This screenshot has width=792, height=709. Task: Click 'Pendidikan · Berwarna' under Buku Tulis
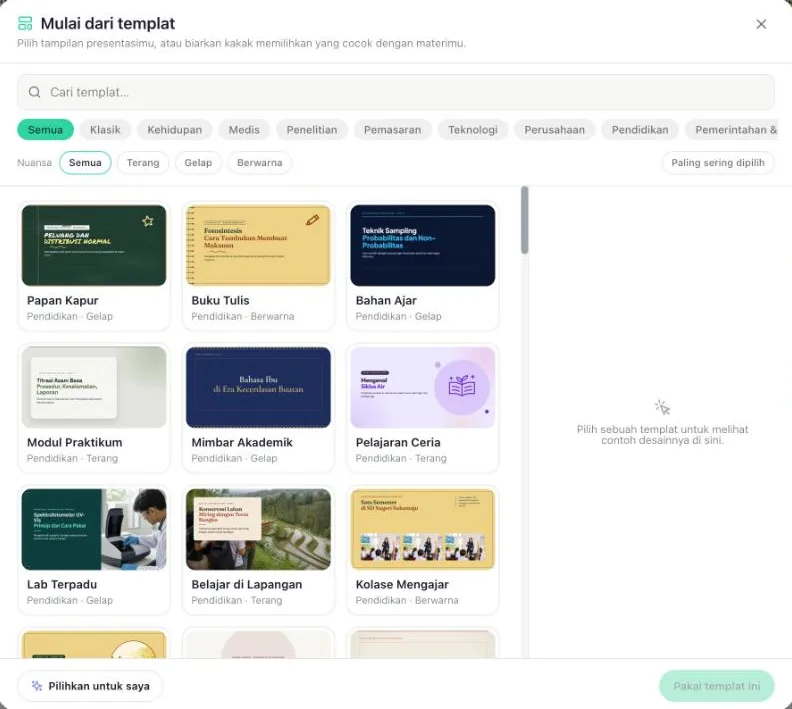242,316
